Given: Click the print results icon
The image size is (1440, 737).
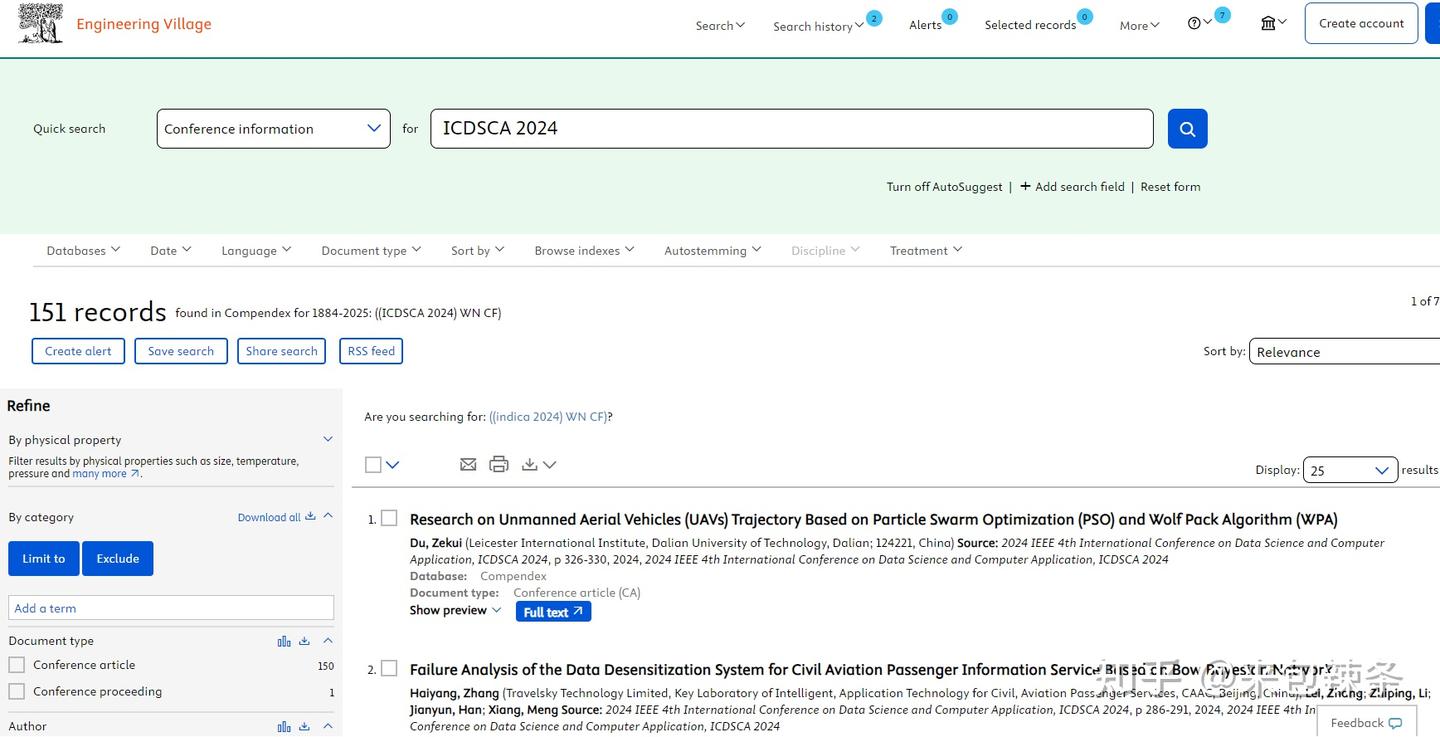Looking at the screenshot, I should [x=499, y=464].
